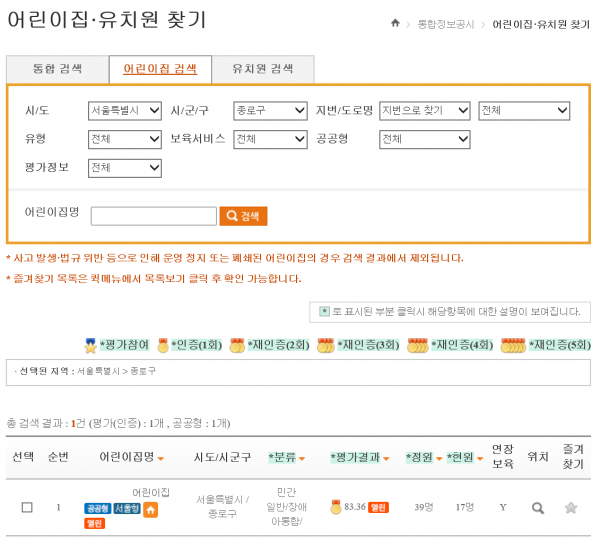Click the 어린이집명 text input field

153,216
